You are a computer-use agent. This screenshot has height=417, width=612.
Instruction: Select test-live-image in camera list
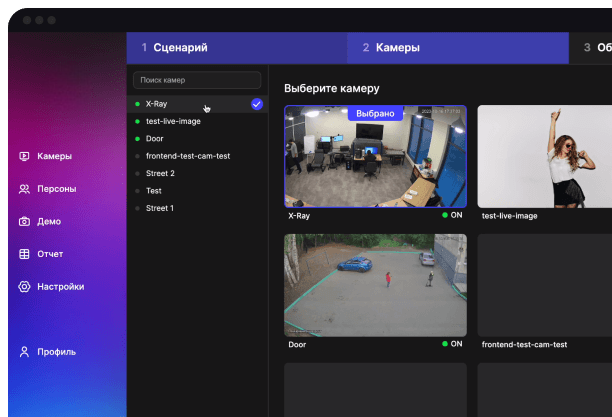pyautogui.click(x=172, y=121)
